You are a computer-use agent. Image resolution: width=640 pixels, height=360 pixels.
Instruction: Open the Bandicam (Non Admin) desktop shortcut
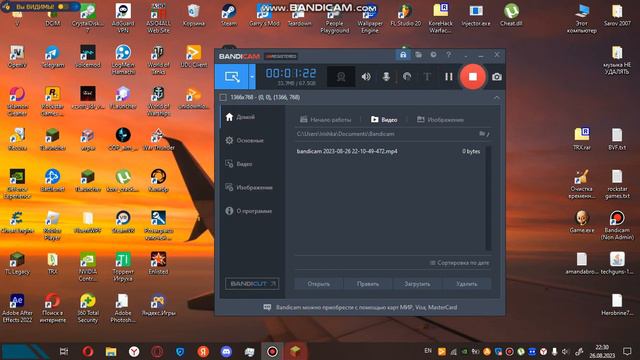(617, 225)
